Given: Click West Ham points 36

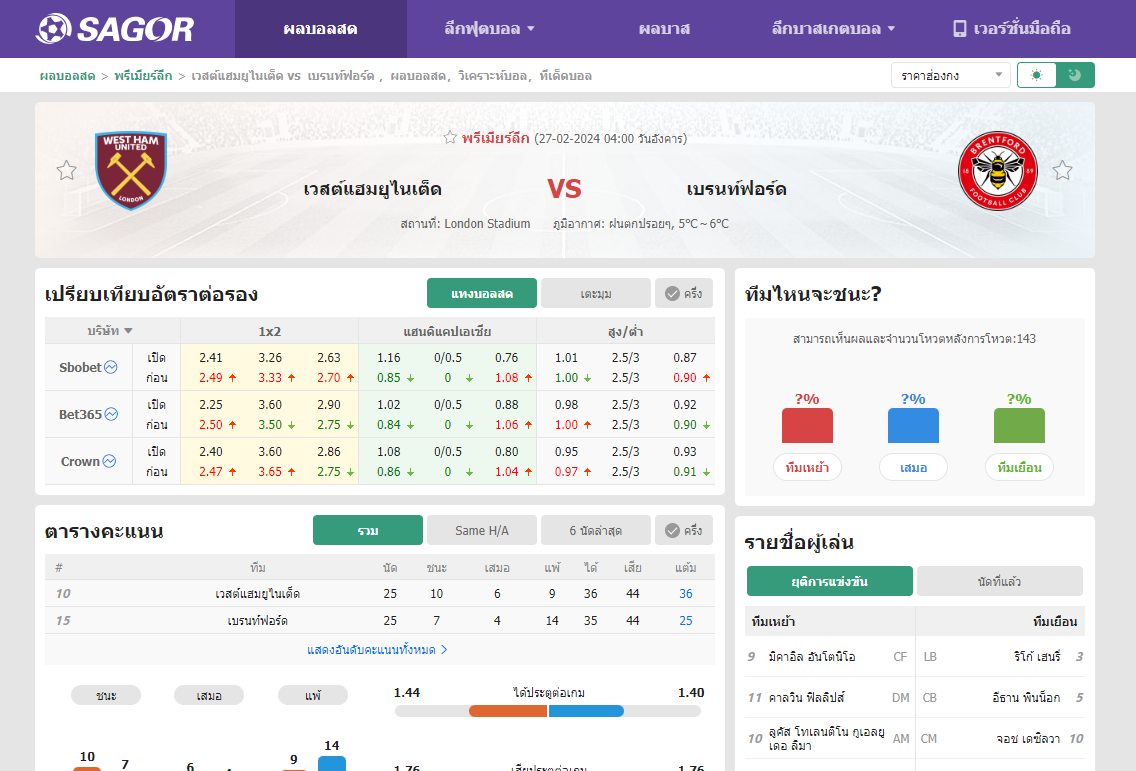Looking at the screenshot, I should (685, 593).
